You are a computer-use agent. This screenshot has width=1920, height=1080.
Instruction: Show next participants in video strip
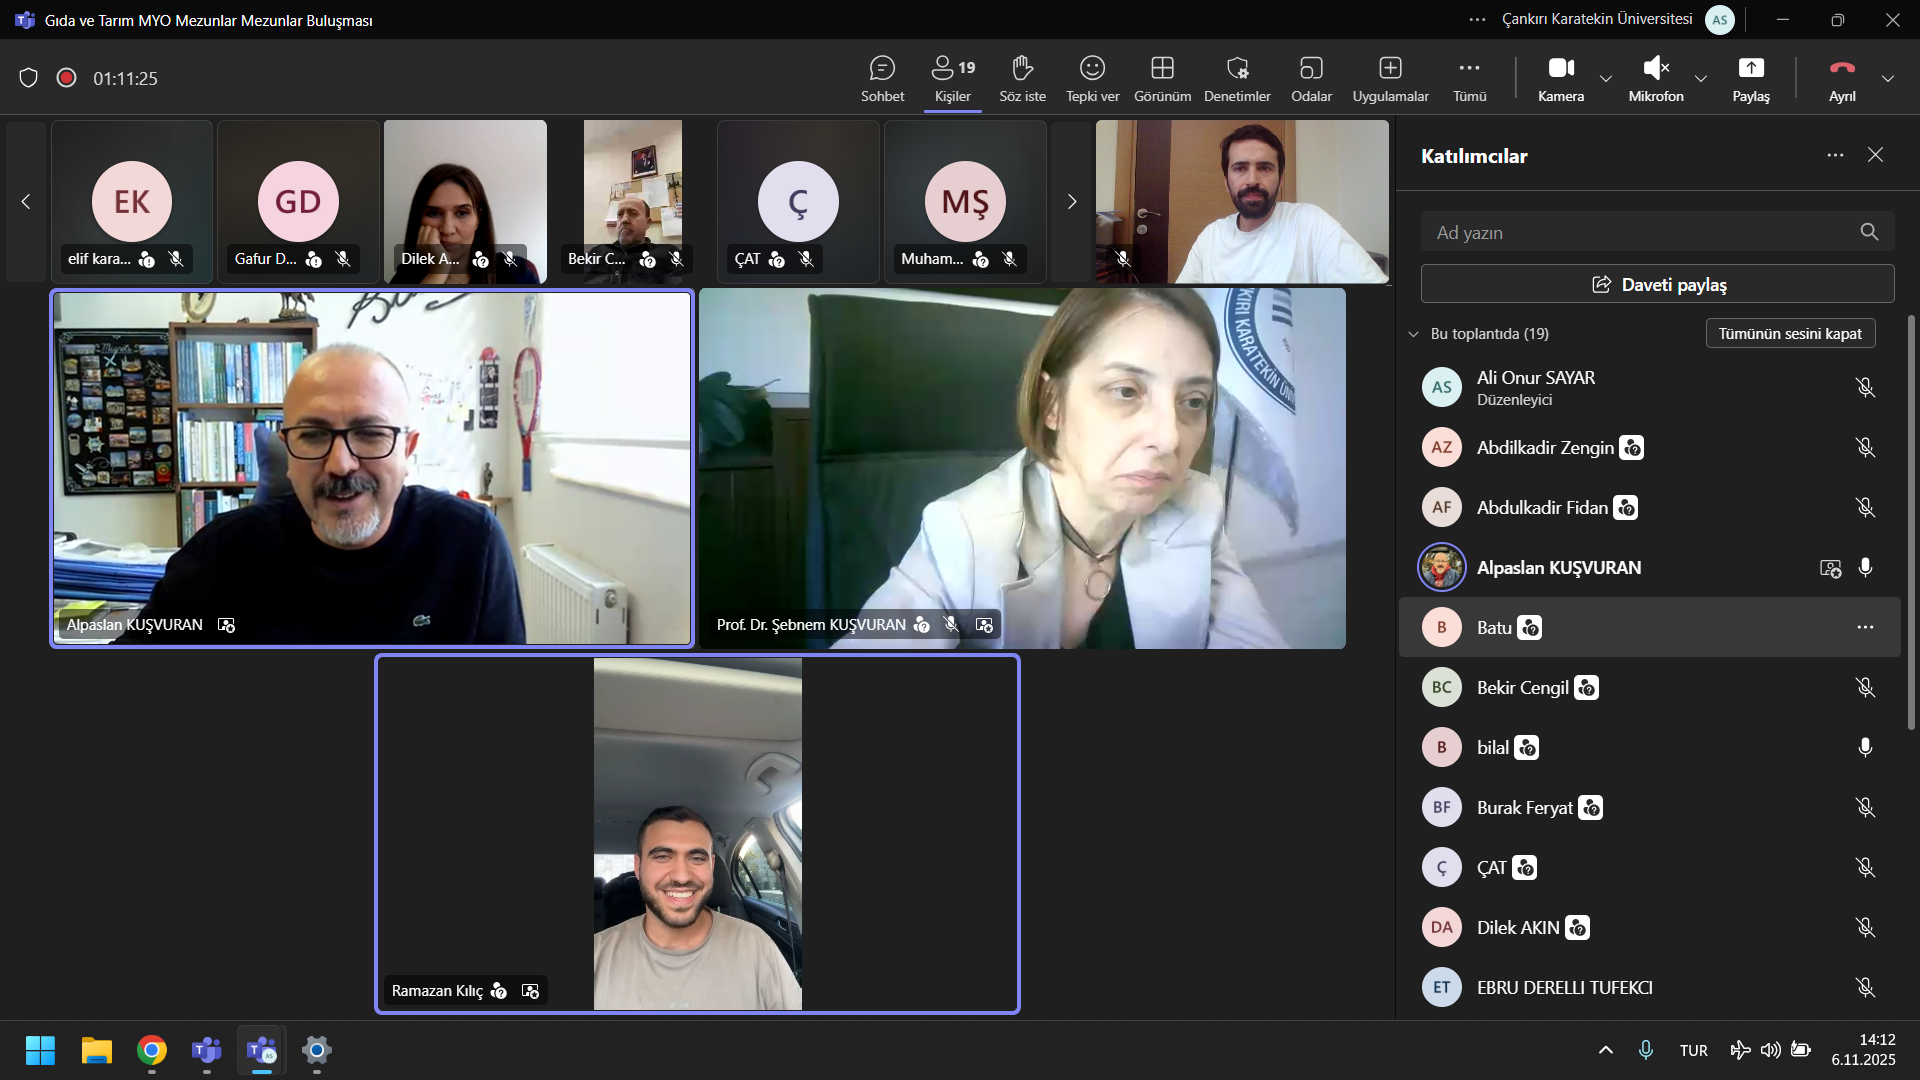[x=1071, y=202]
